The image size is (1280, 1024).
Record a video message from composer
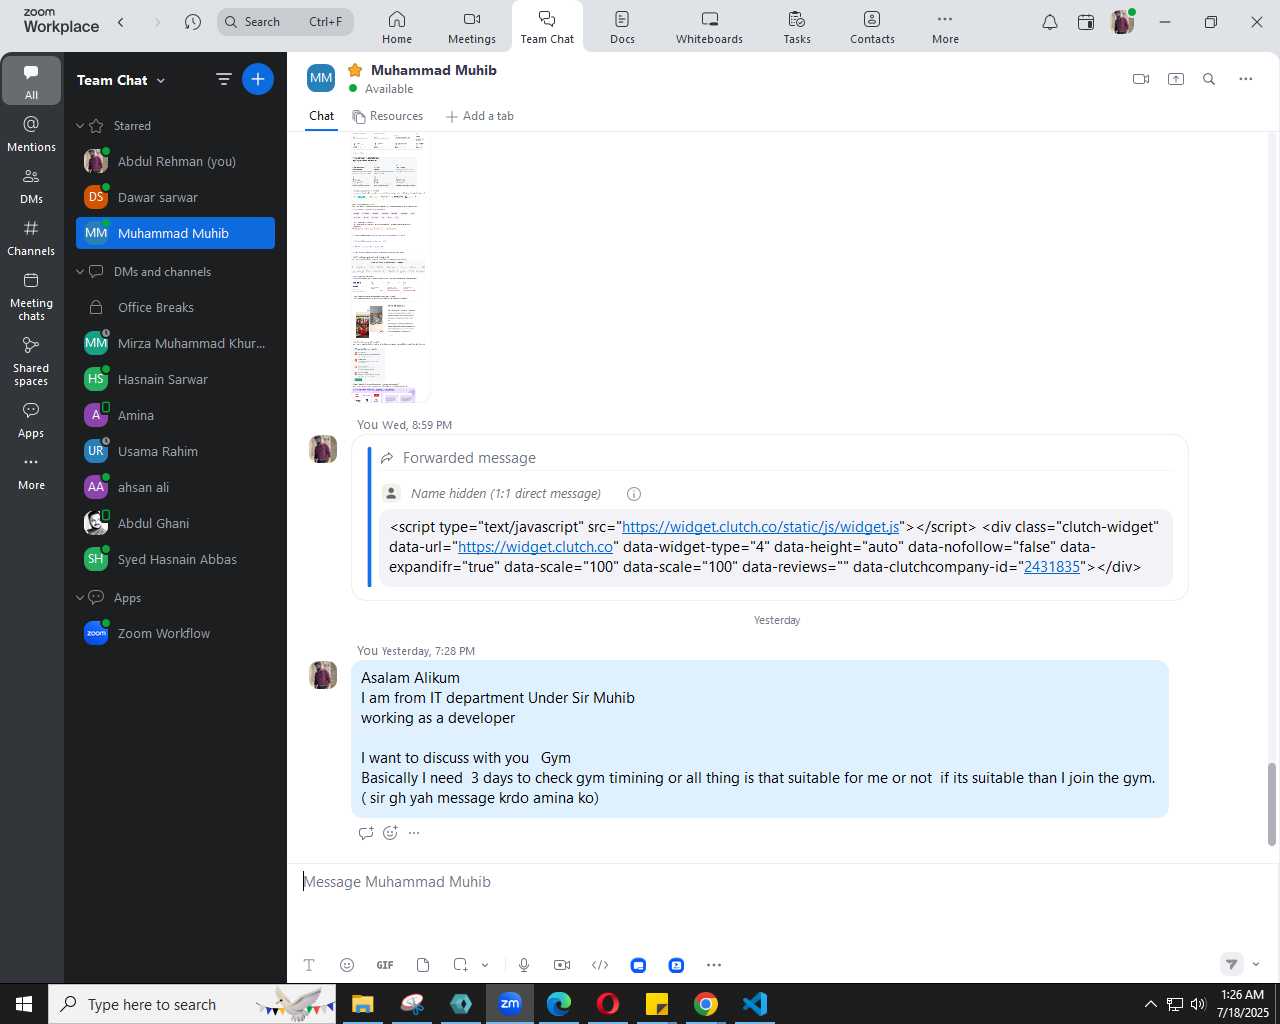[x=562, y=965]
